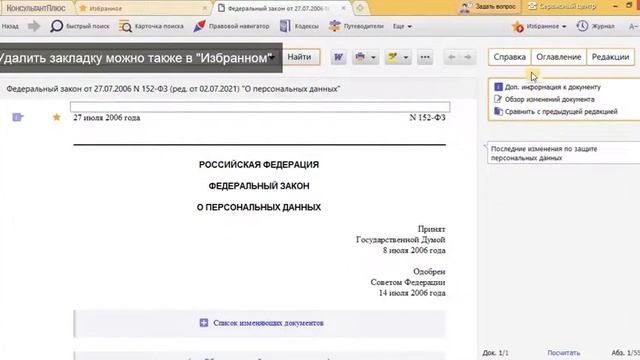This screenshot has width=640, height=360.
Task: Open the Редакции tab
Action: tap(610, 57)
